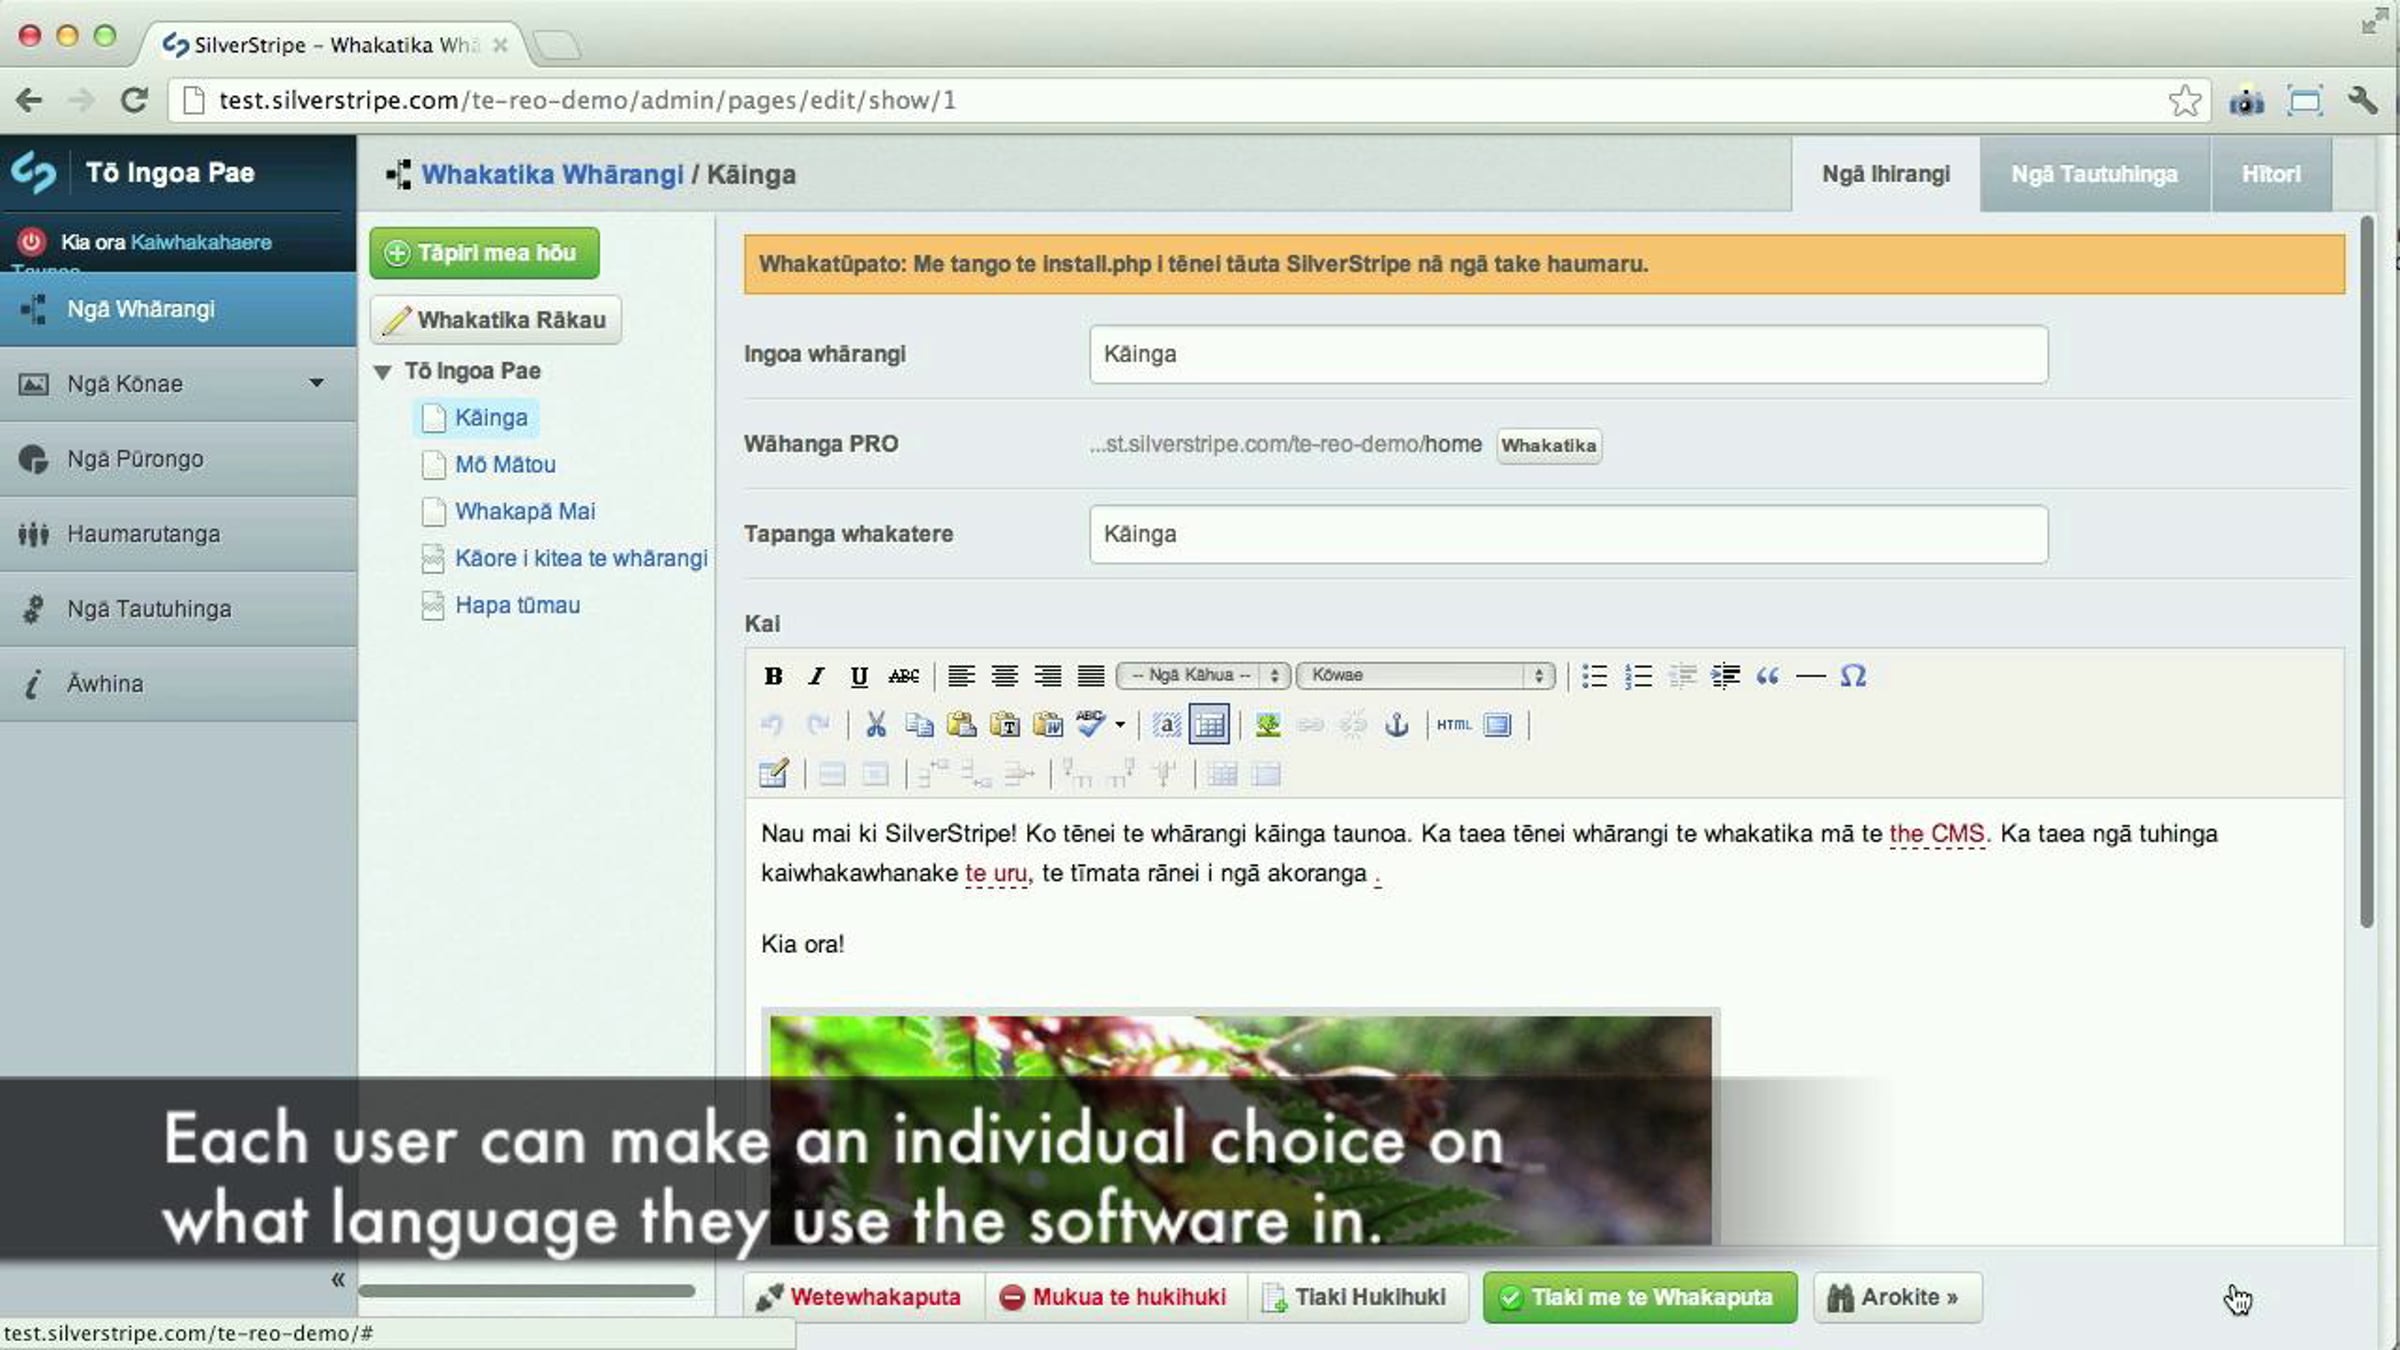Click Mukua te hukihuki button
This screenshot has height=1350, width=2400.
click(1116, 1297)
